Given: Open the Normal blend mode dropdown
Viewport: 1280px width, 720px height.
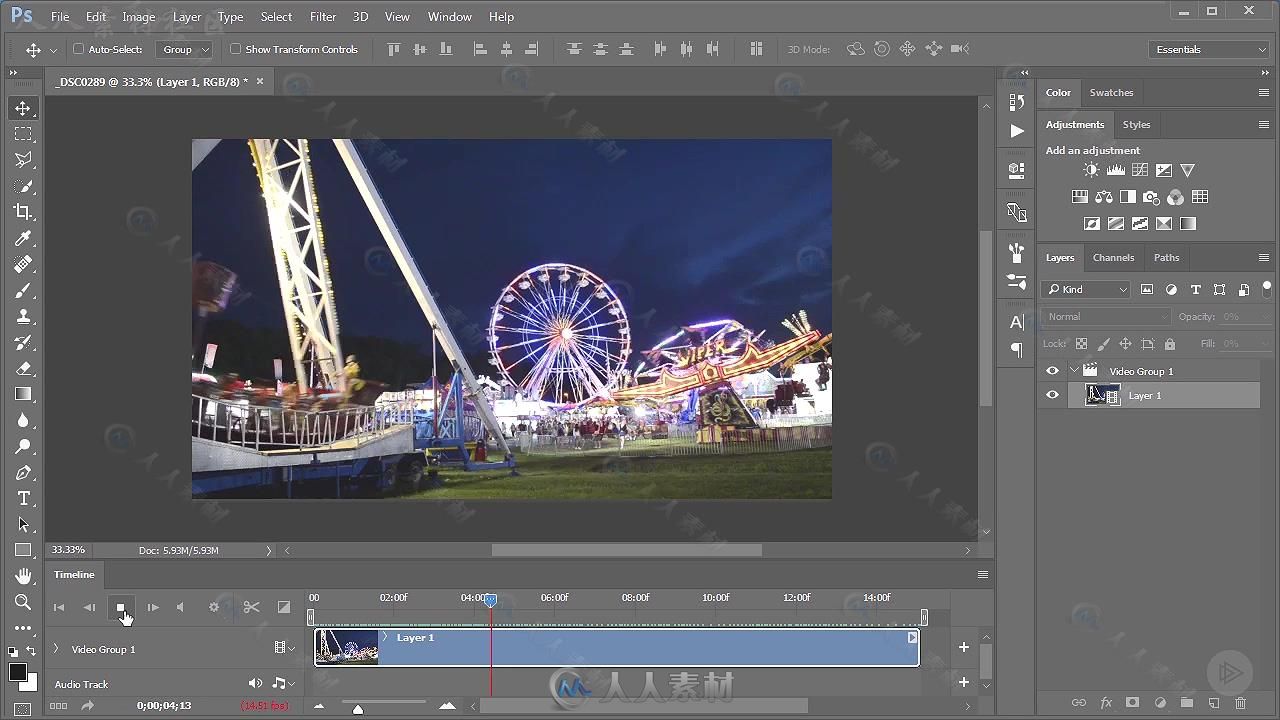Looking at the screenshot, I should tap(1105, 316).
